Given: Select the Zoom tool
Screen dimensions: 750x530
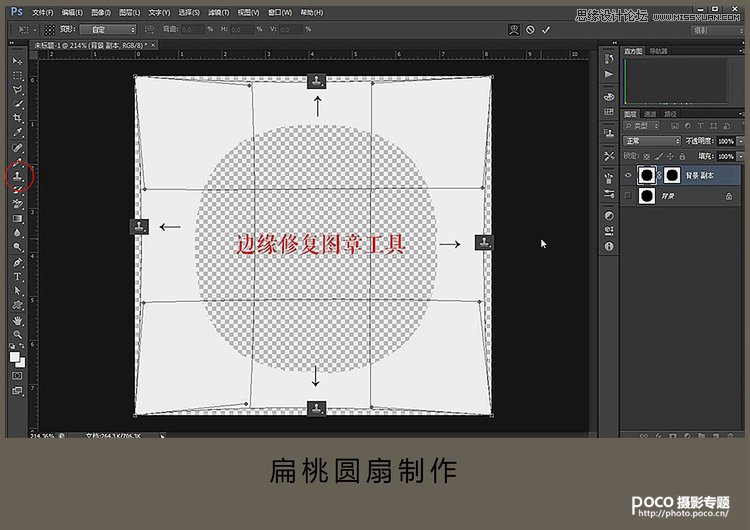Looking at the screenshot, I should click(x=17, y=334).
